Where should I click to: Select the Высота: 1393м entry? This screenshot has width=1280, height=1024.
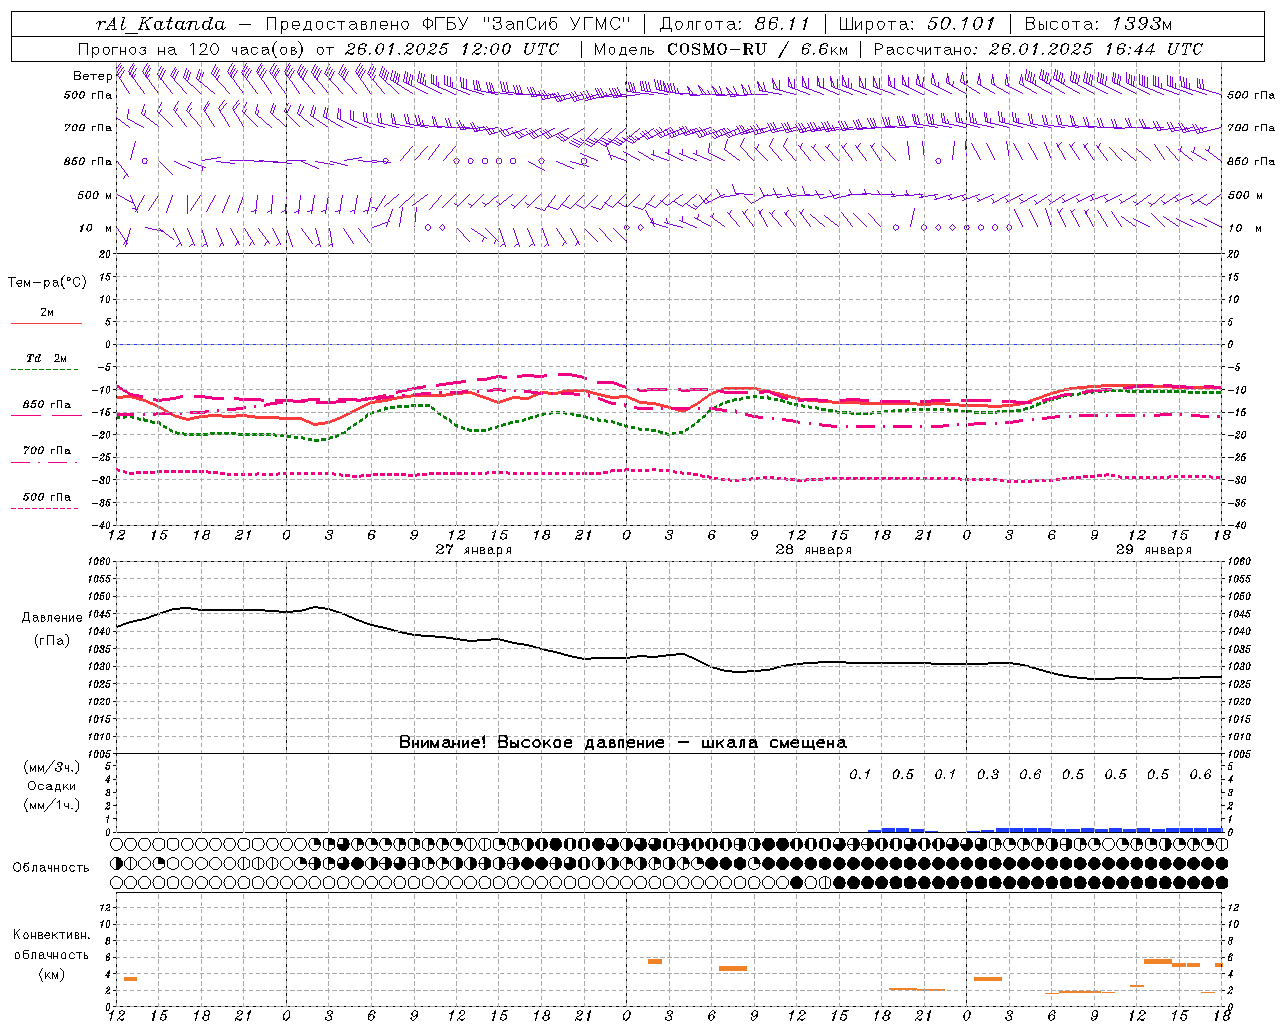tap(1098, 24)
